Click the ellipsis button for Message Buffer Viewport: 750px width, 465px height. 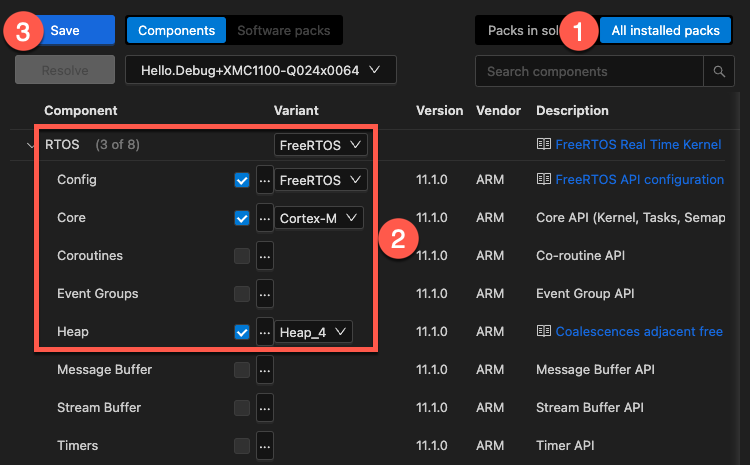(264, 370)
